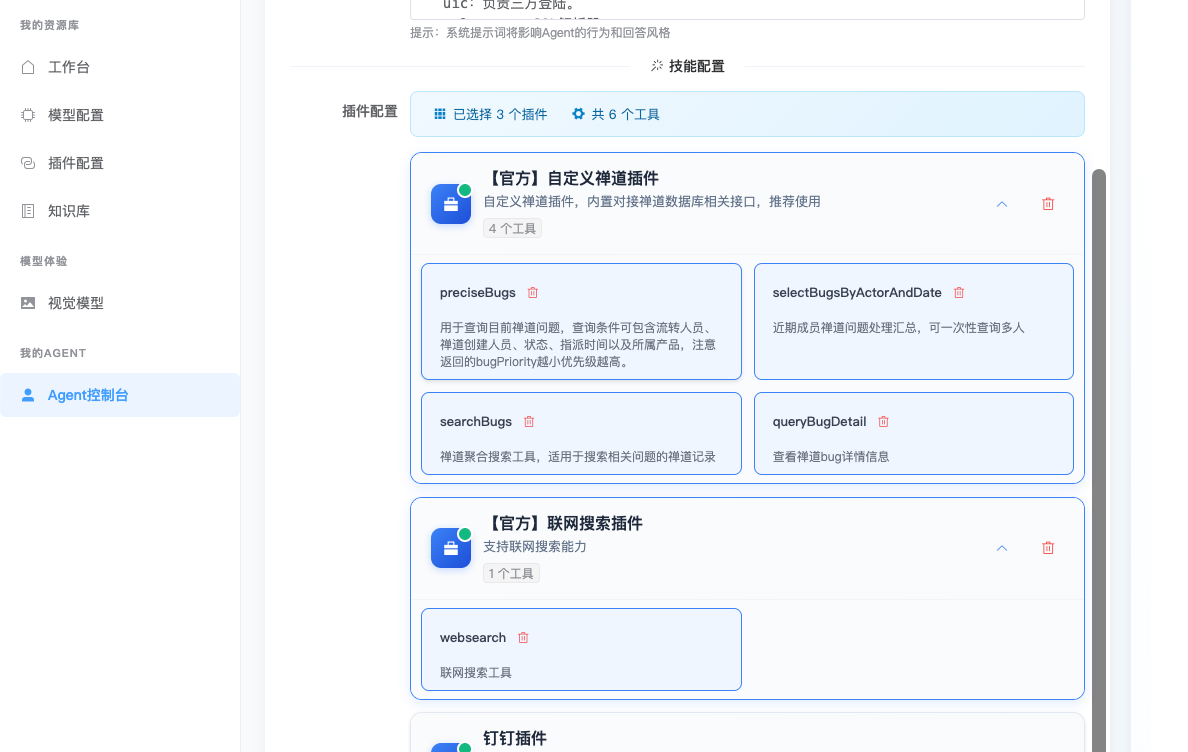Click the 自定义禅道插件 briefcase icon
This screenshot has width=1188, height=752.
pyautogui.click(x=451, y=204)
